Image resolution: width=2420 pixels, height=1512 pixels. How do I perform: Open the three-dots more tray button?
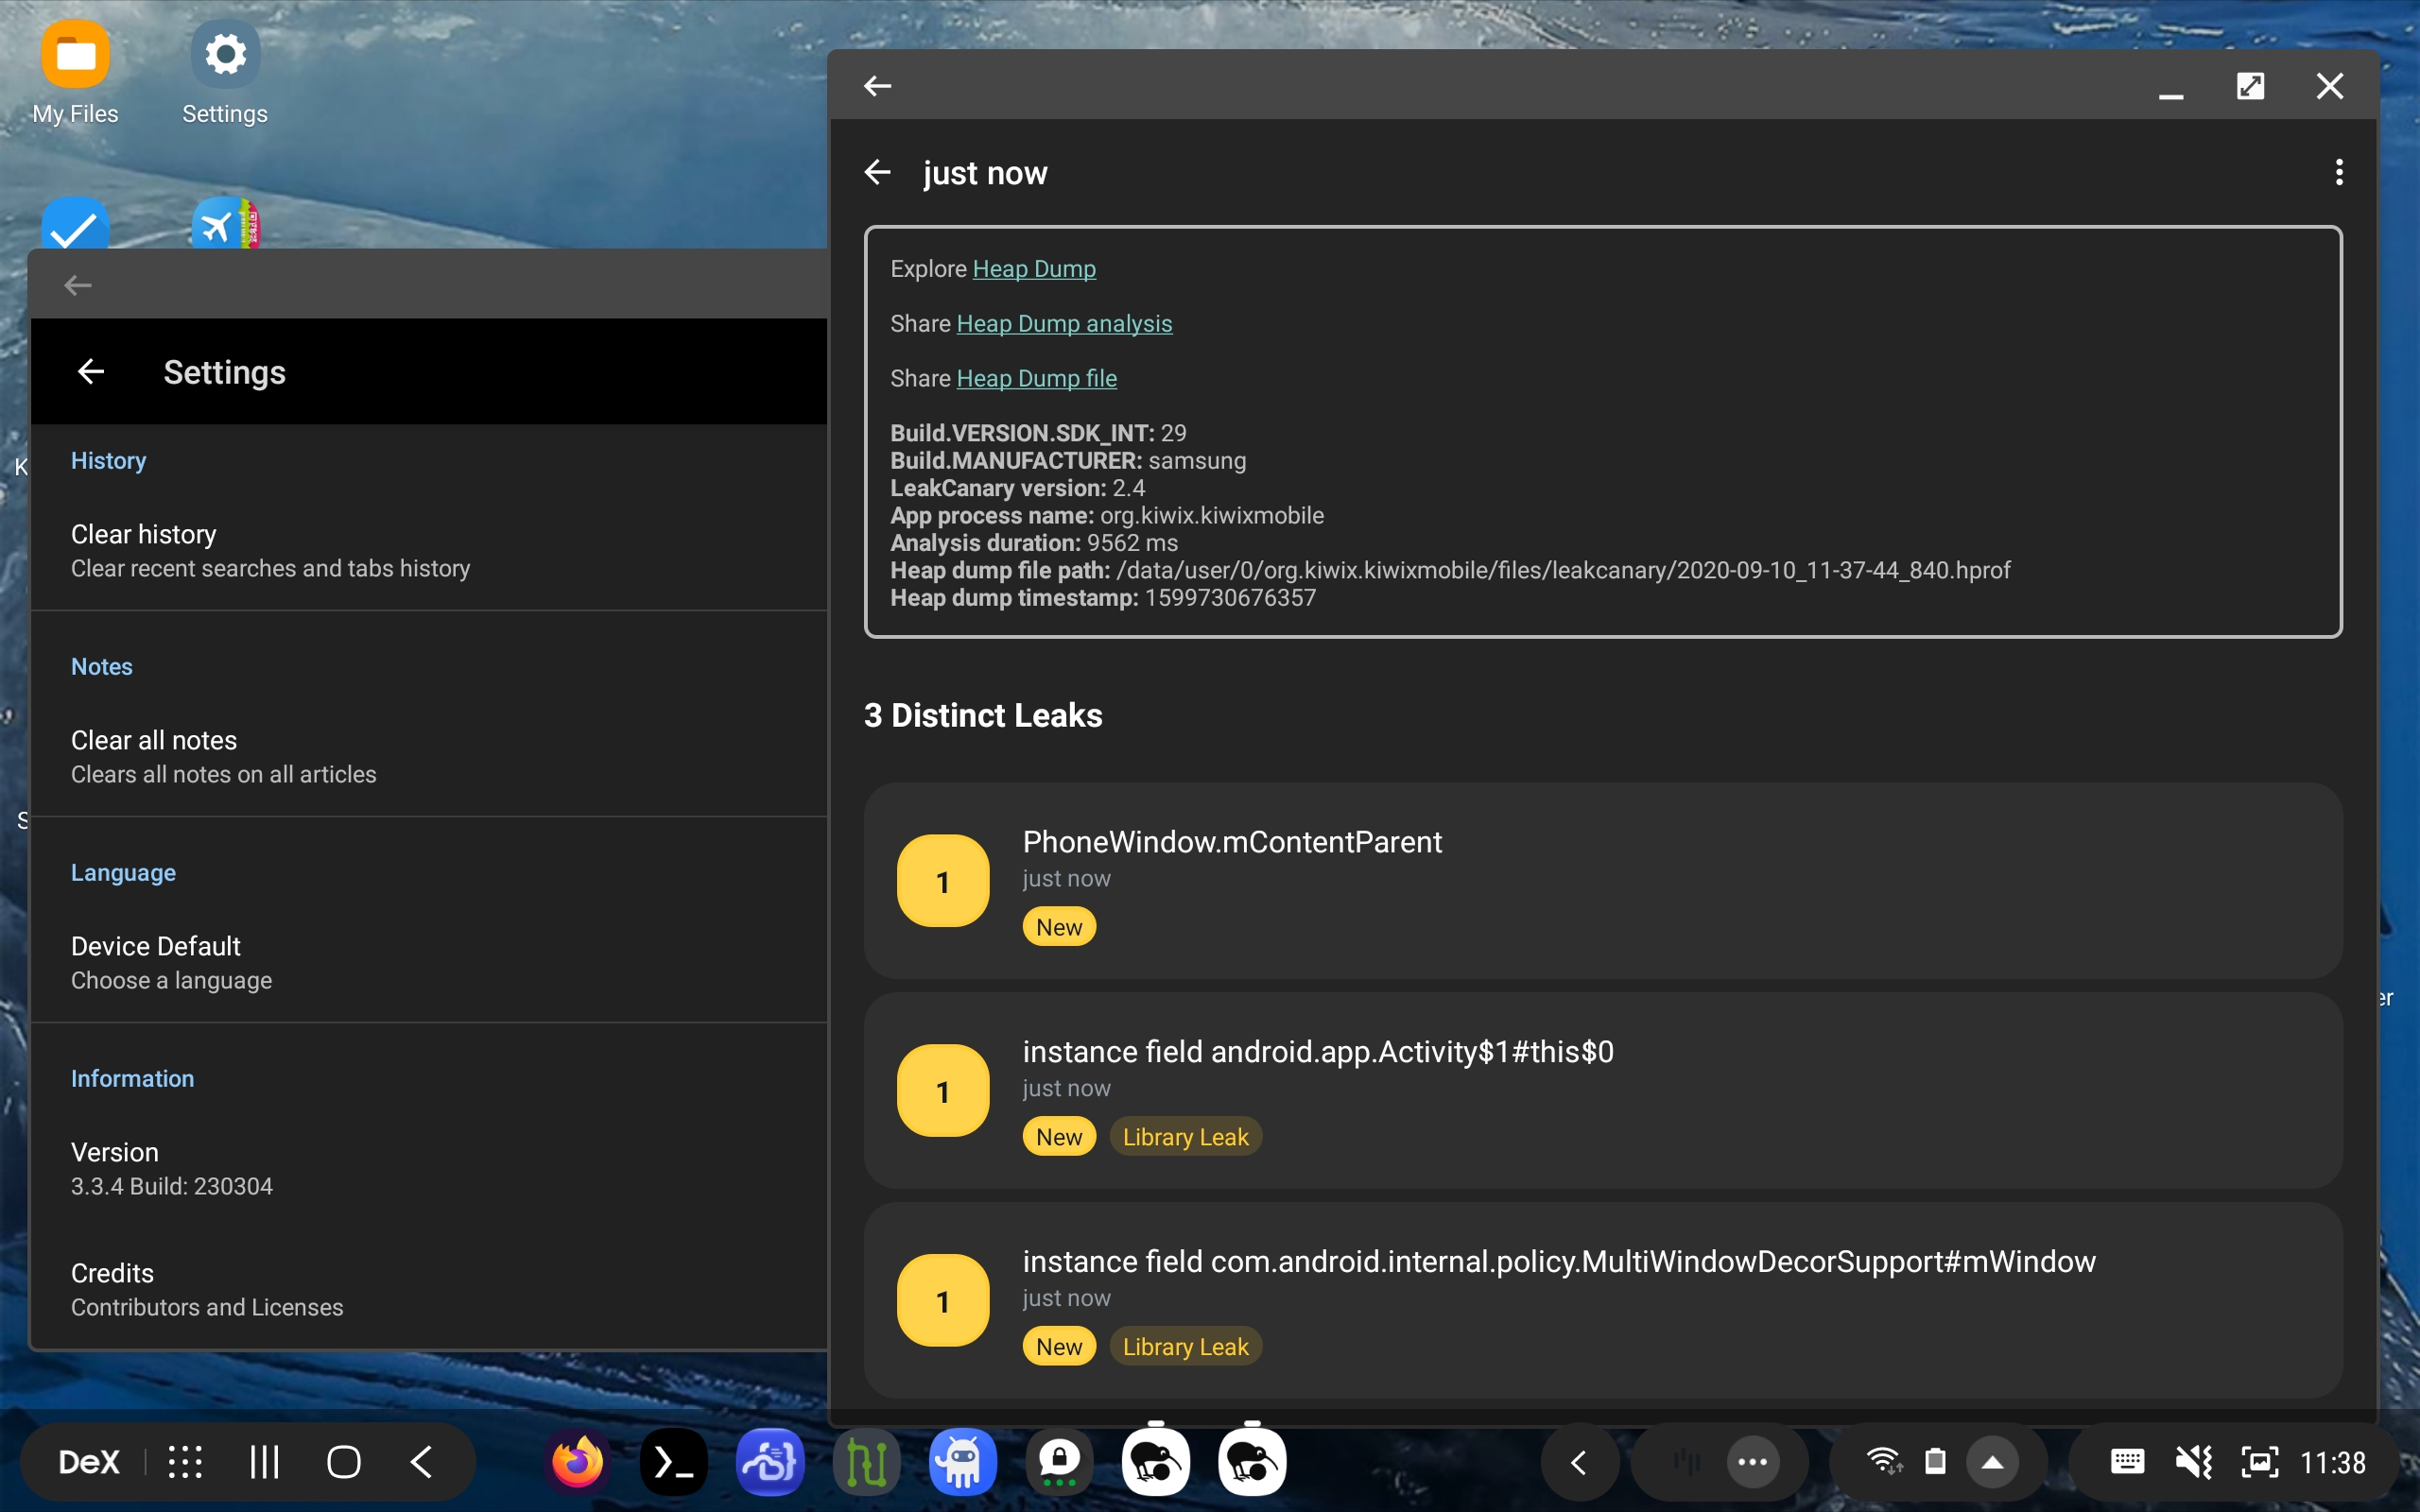[x=1752, y=1462]
